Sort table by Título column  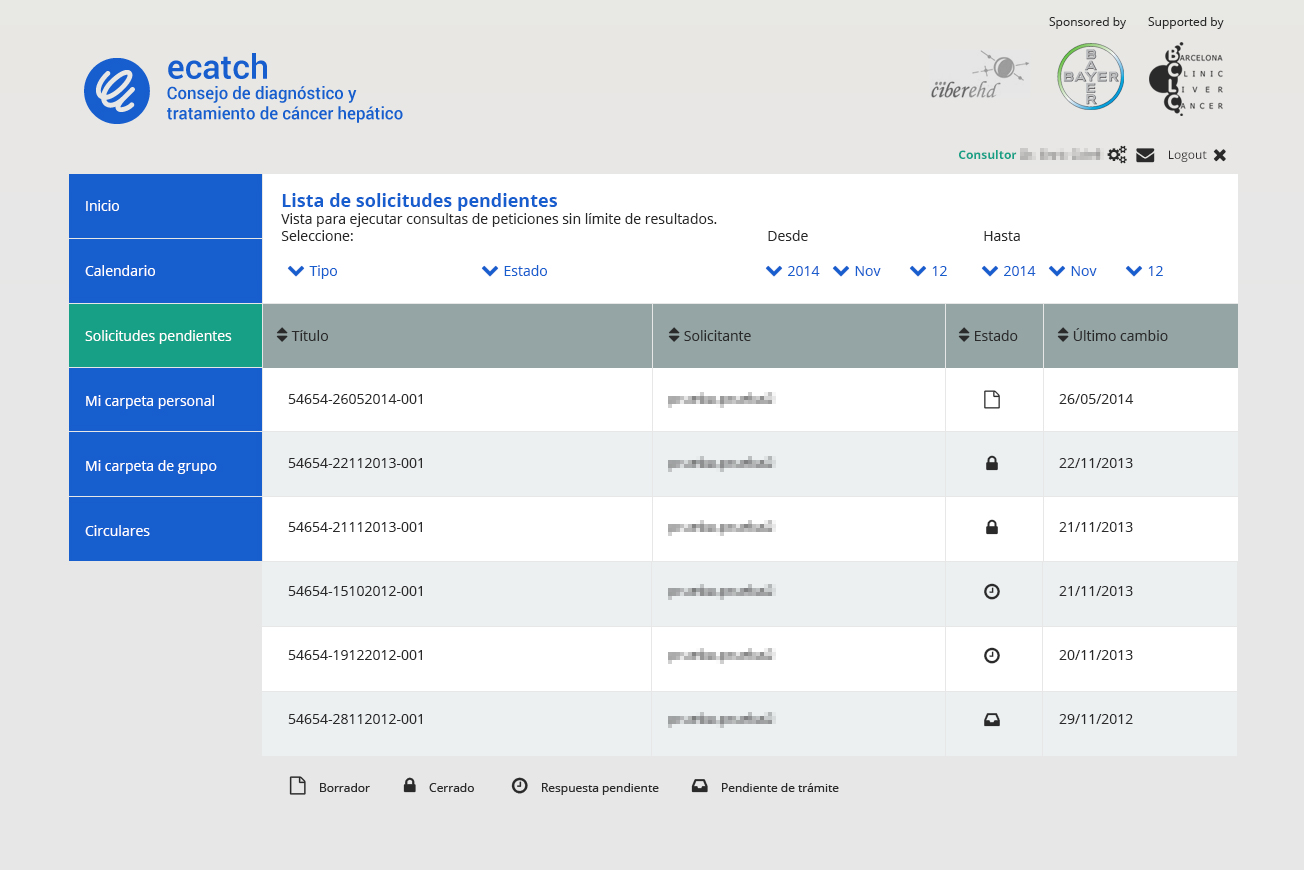[303, 336]
